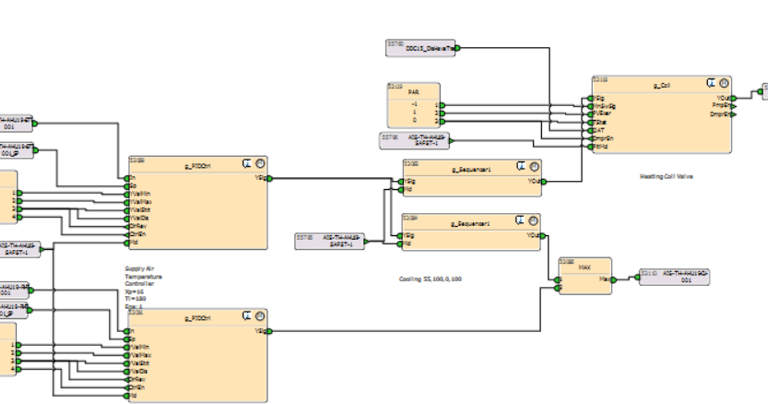
Task: Select the In input port of lower g_PIDCtrl
Action: (127, 331)
